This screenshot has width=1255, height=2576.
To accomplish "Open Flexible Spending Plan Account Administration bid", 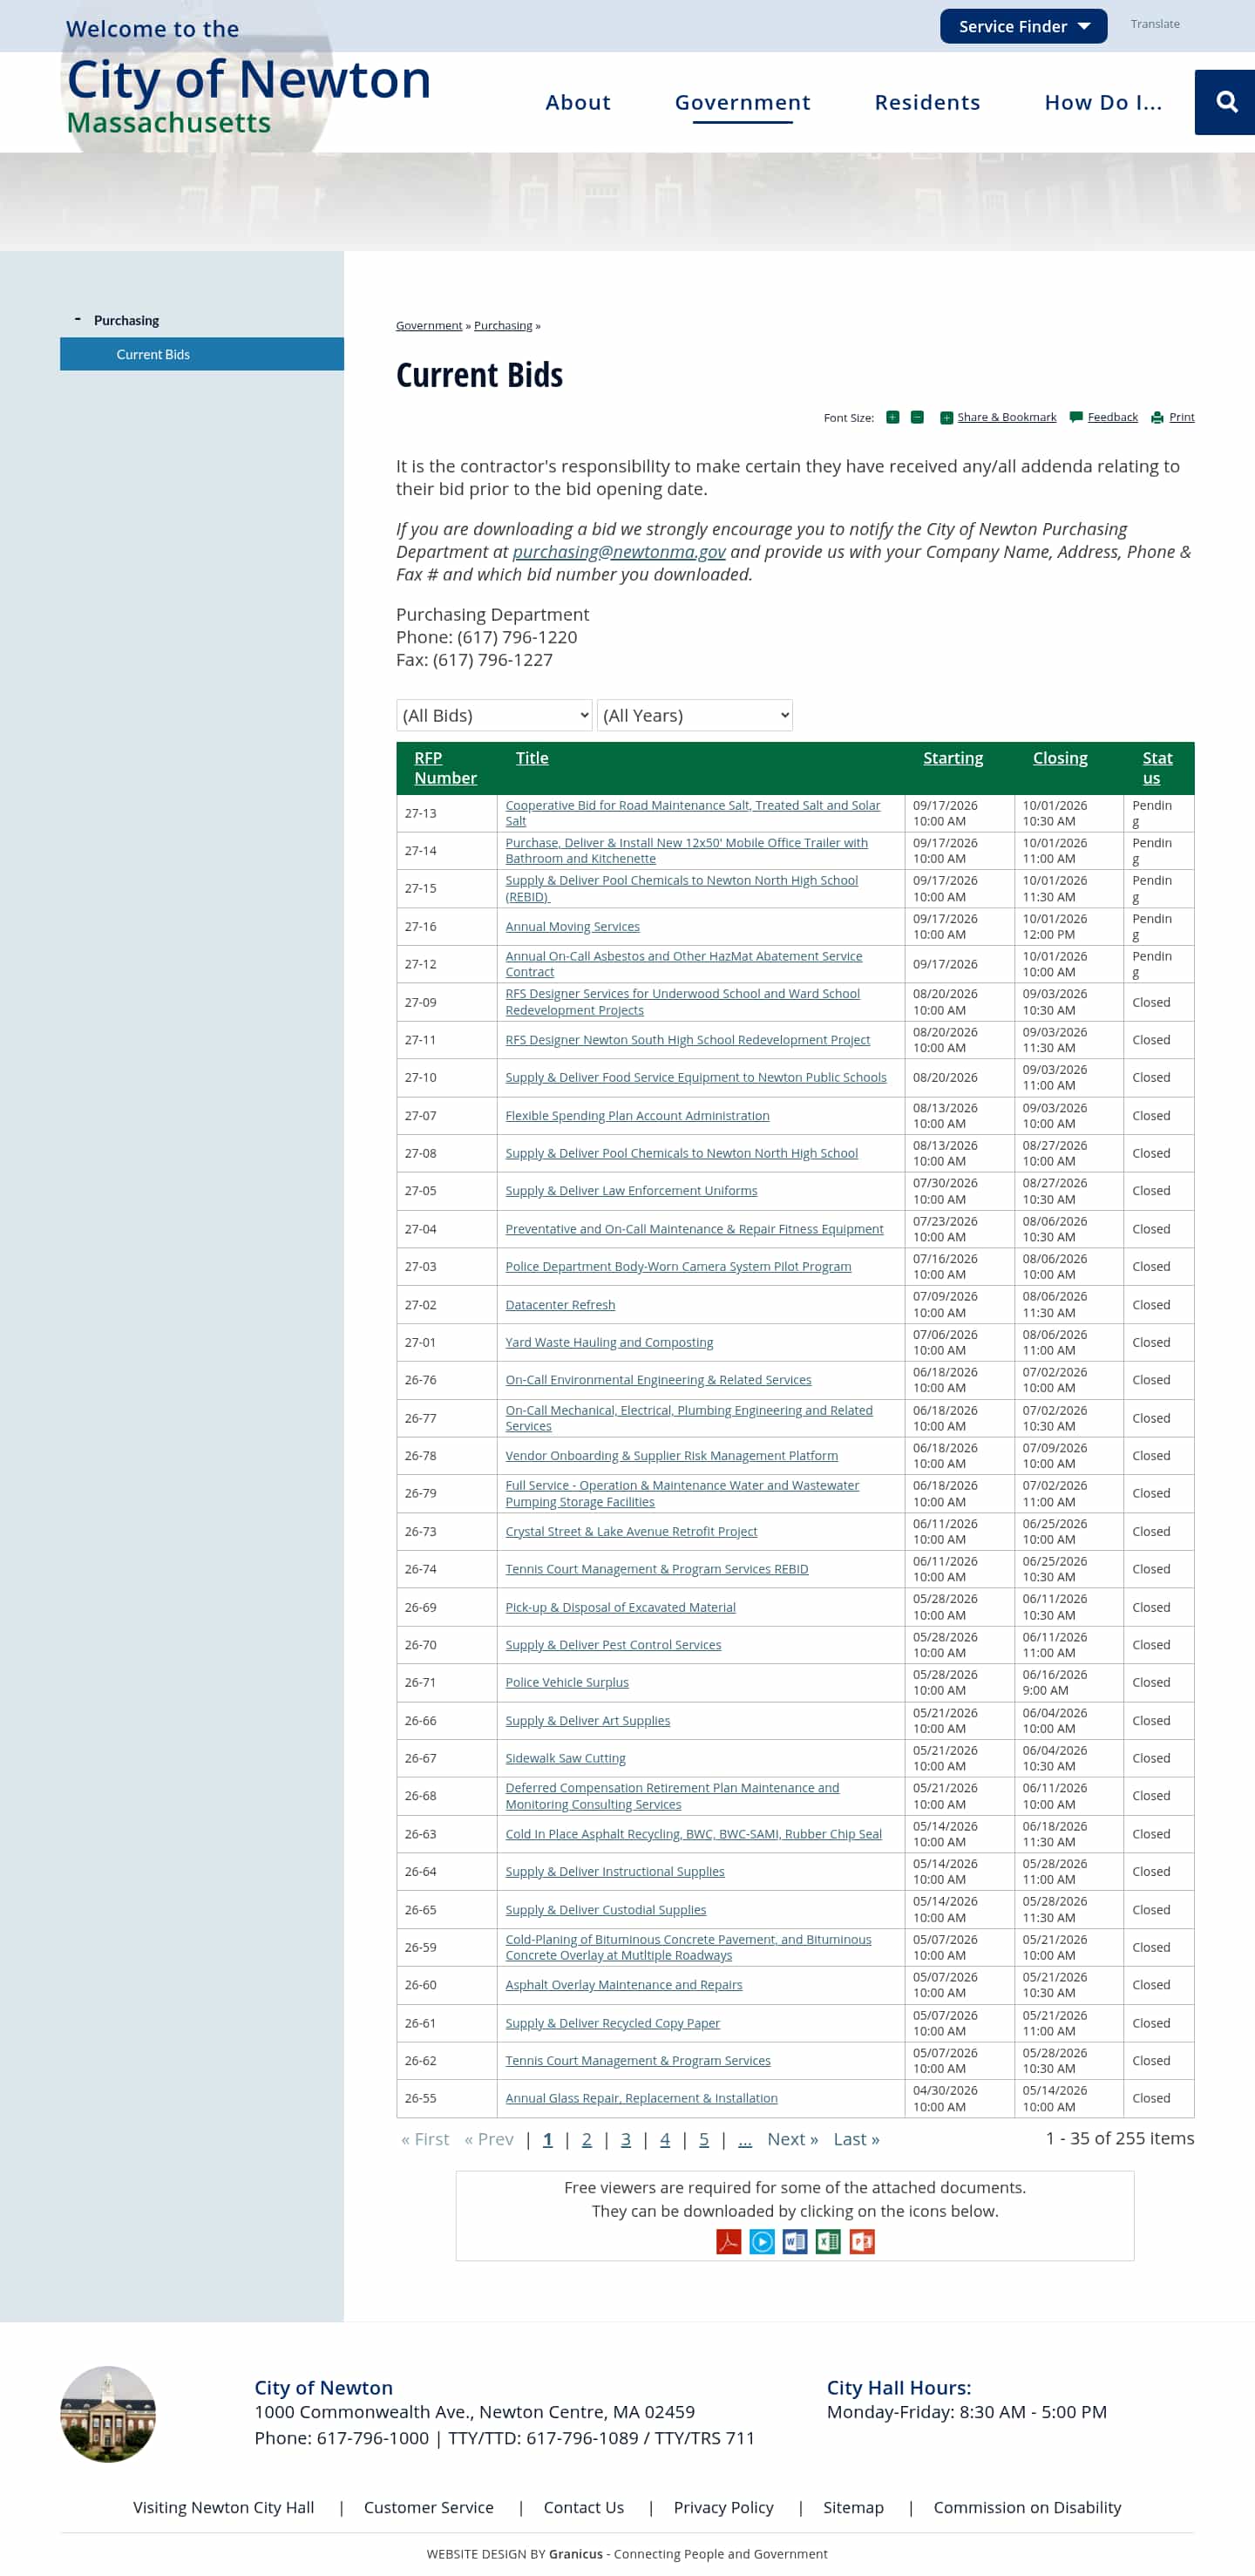I will coord(637,1115).
